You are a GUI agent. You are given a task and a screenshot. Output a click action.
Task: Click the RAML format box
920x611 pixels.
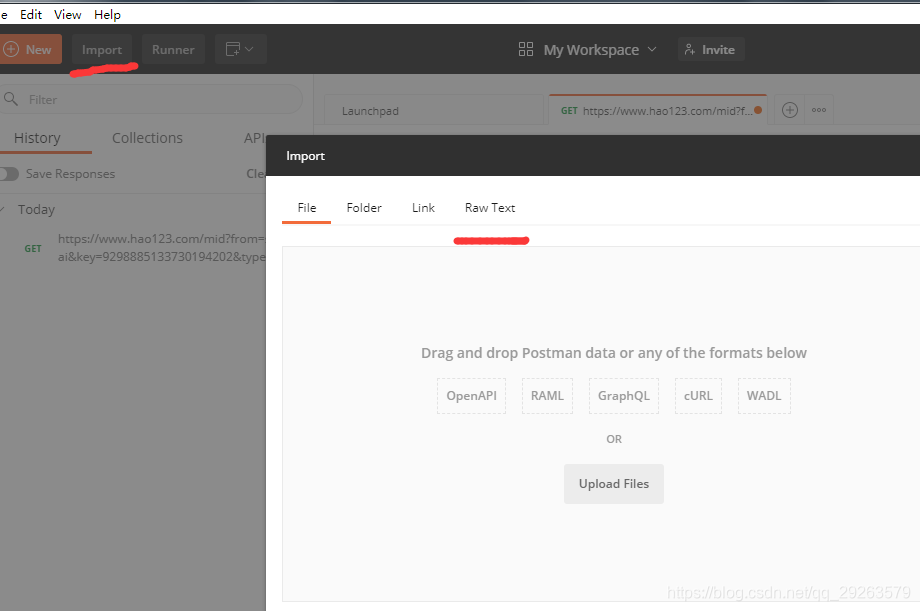[x=547, y=396]
